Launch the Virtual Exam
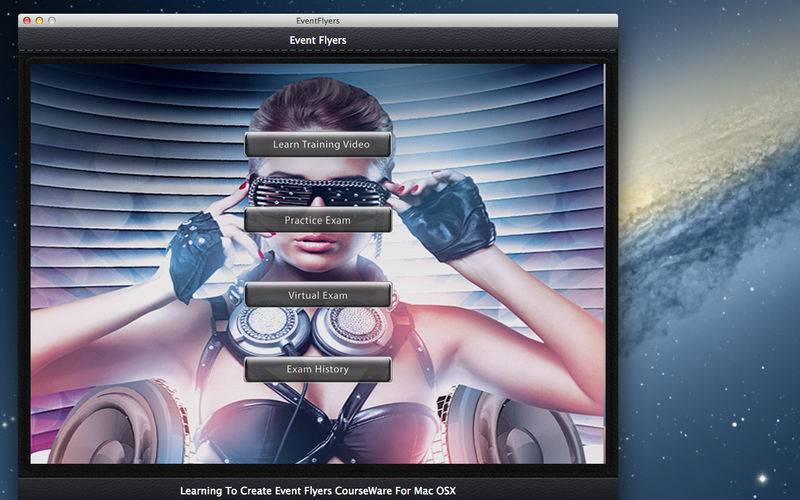This screenshot has width=800, height=500. (x=318, y=295)
